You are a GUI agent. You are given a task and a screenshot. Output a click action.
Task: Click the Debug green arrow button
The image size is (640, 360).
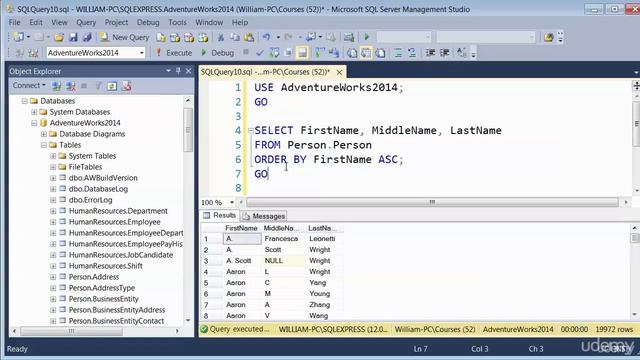[218, 53]
